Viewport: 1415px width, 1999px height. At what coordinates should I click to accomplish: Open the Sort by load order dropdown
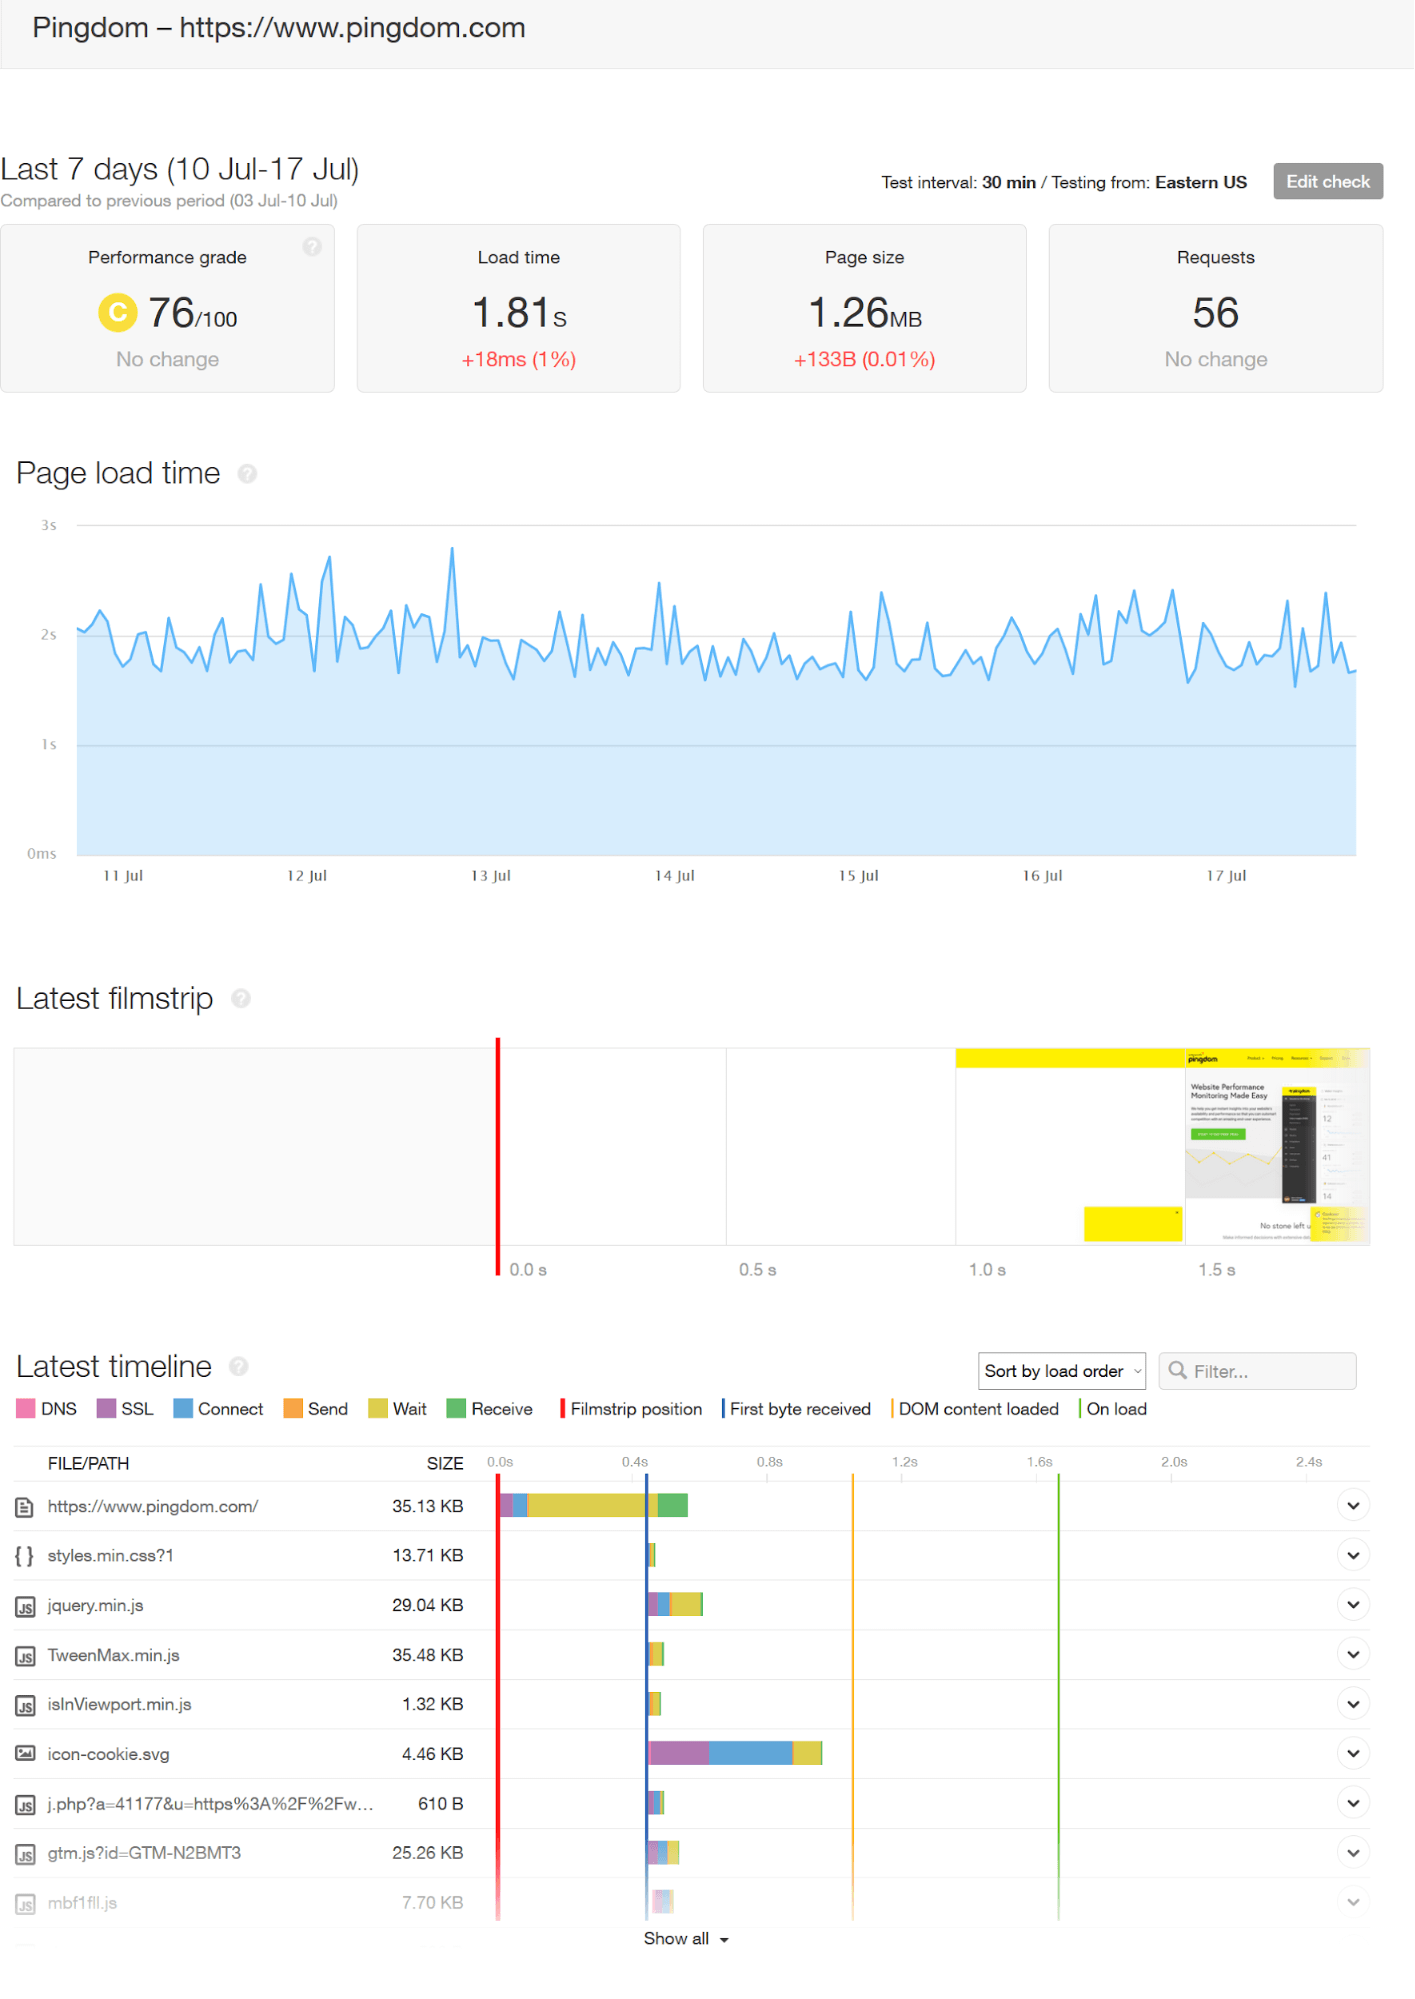point(1062,1372)
